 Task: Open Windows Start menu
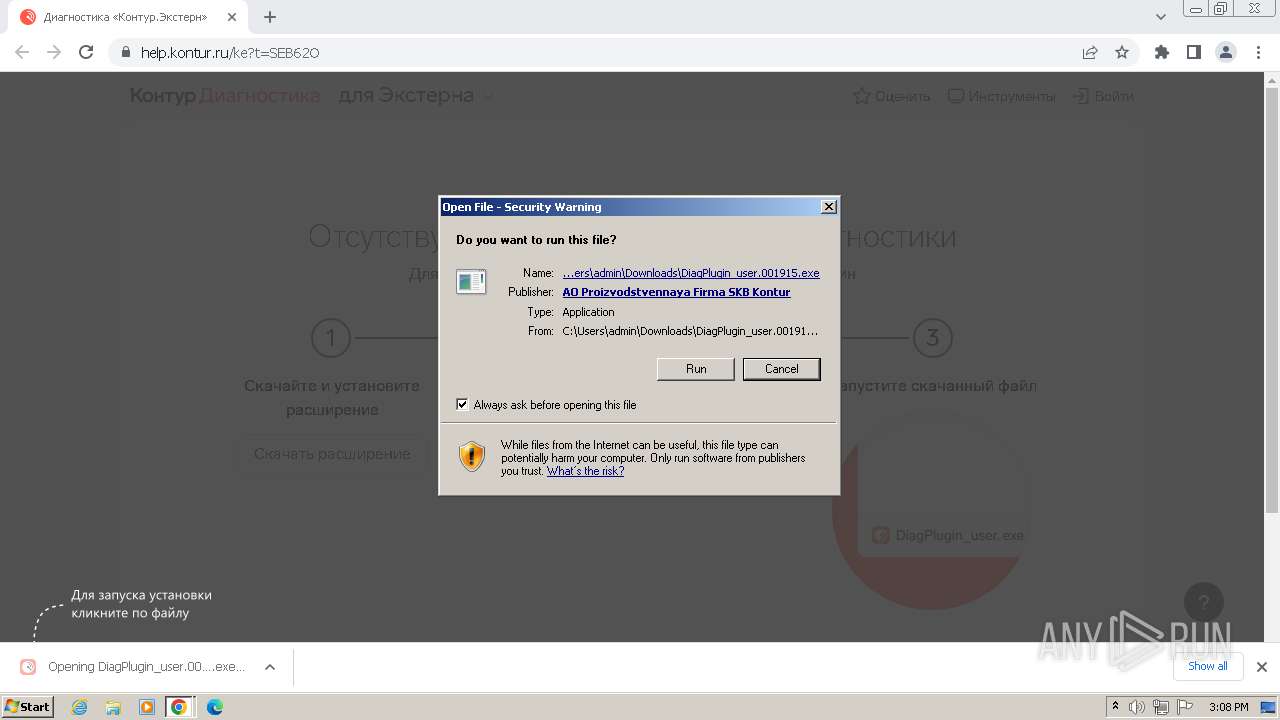[28, 707]
